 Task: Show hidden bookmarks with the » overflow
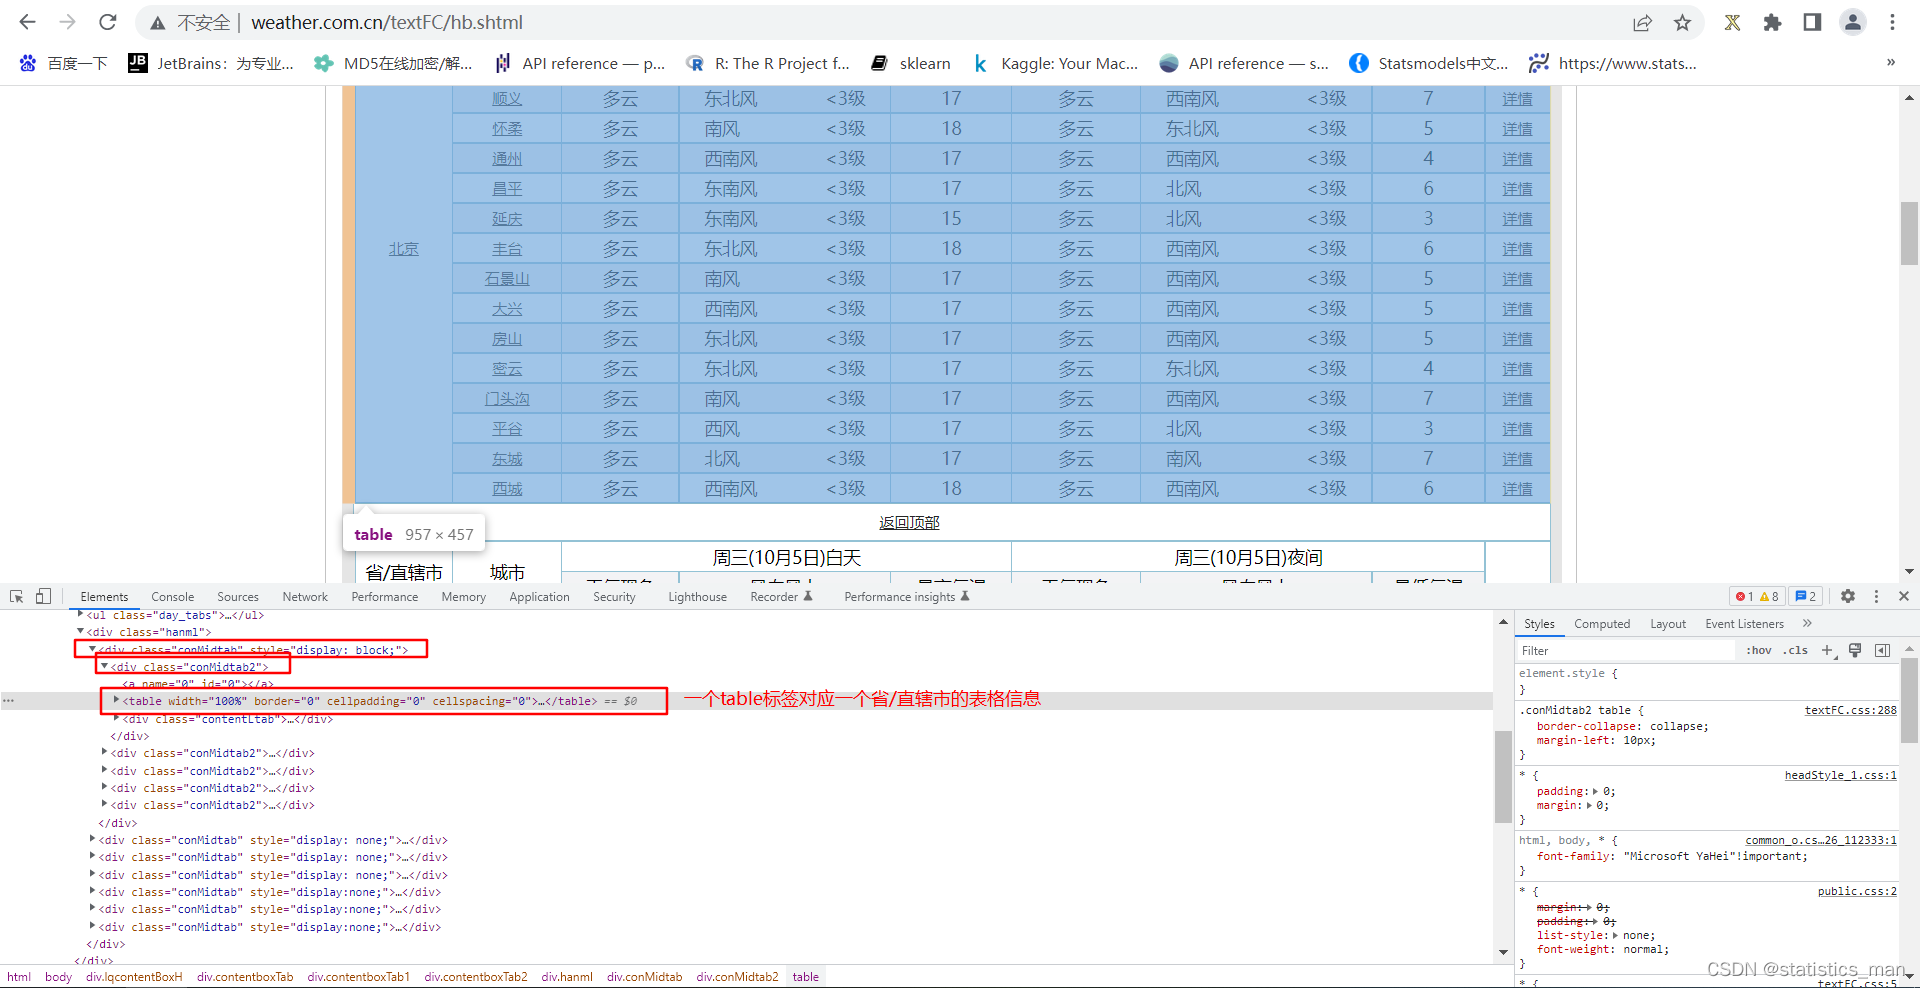pos(1890,62)
